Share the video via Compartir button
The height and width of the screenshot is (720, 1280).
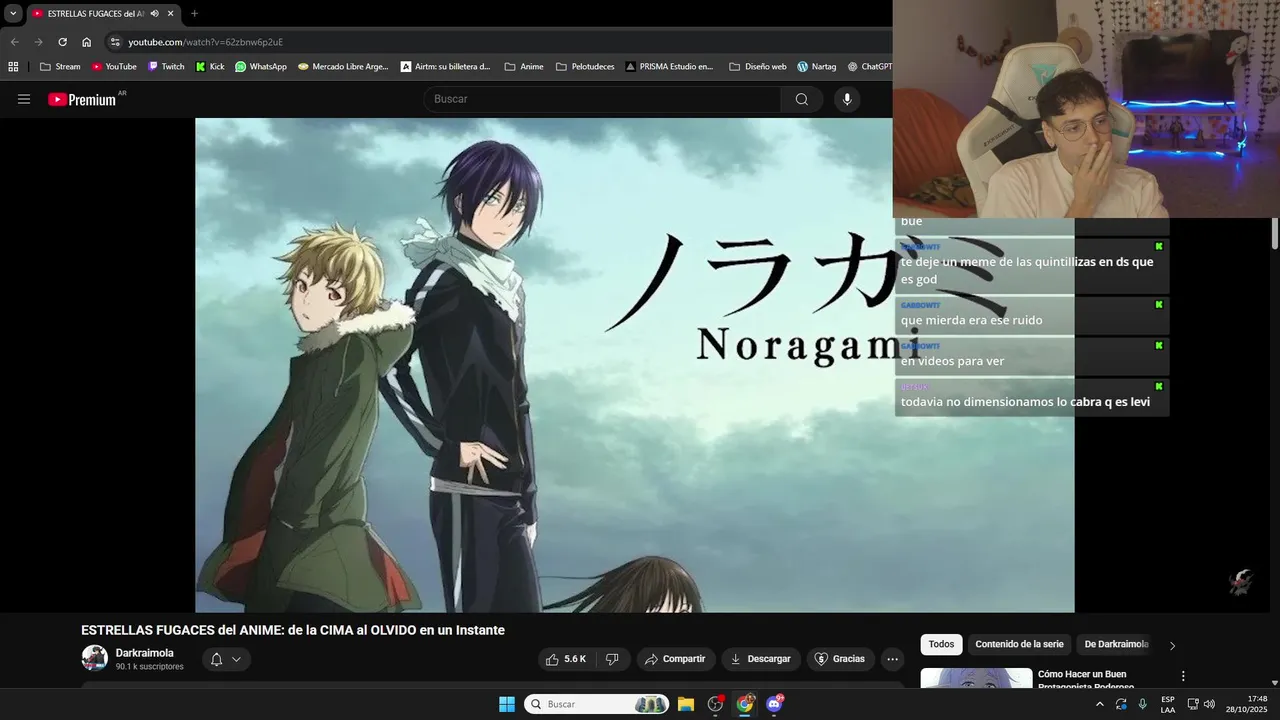point(676,659)
